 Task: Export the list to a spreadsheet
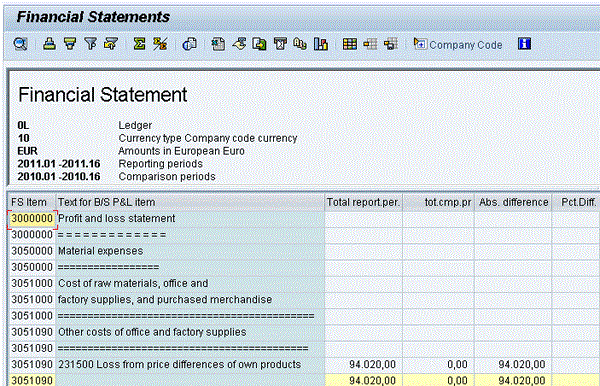click(218, 44)
